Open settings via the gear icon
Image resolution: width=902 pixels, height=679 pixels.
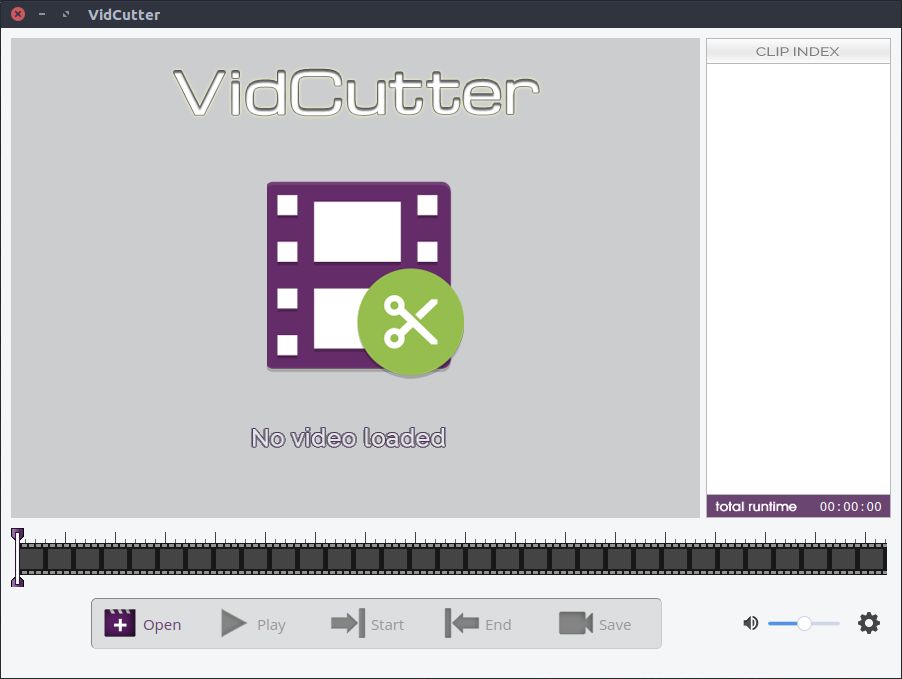point(869,623)
